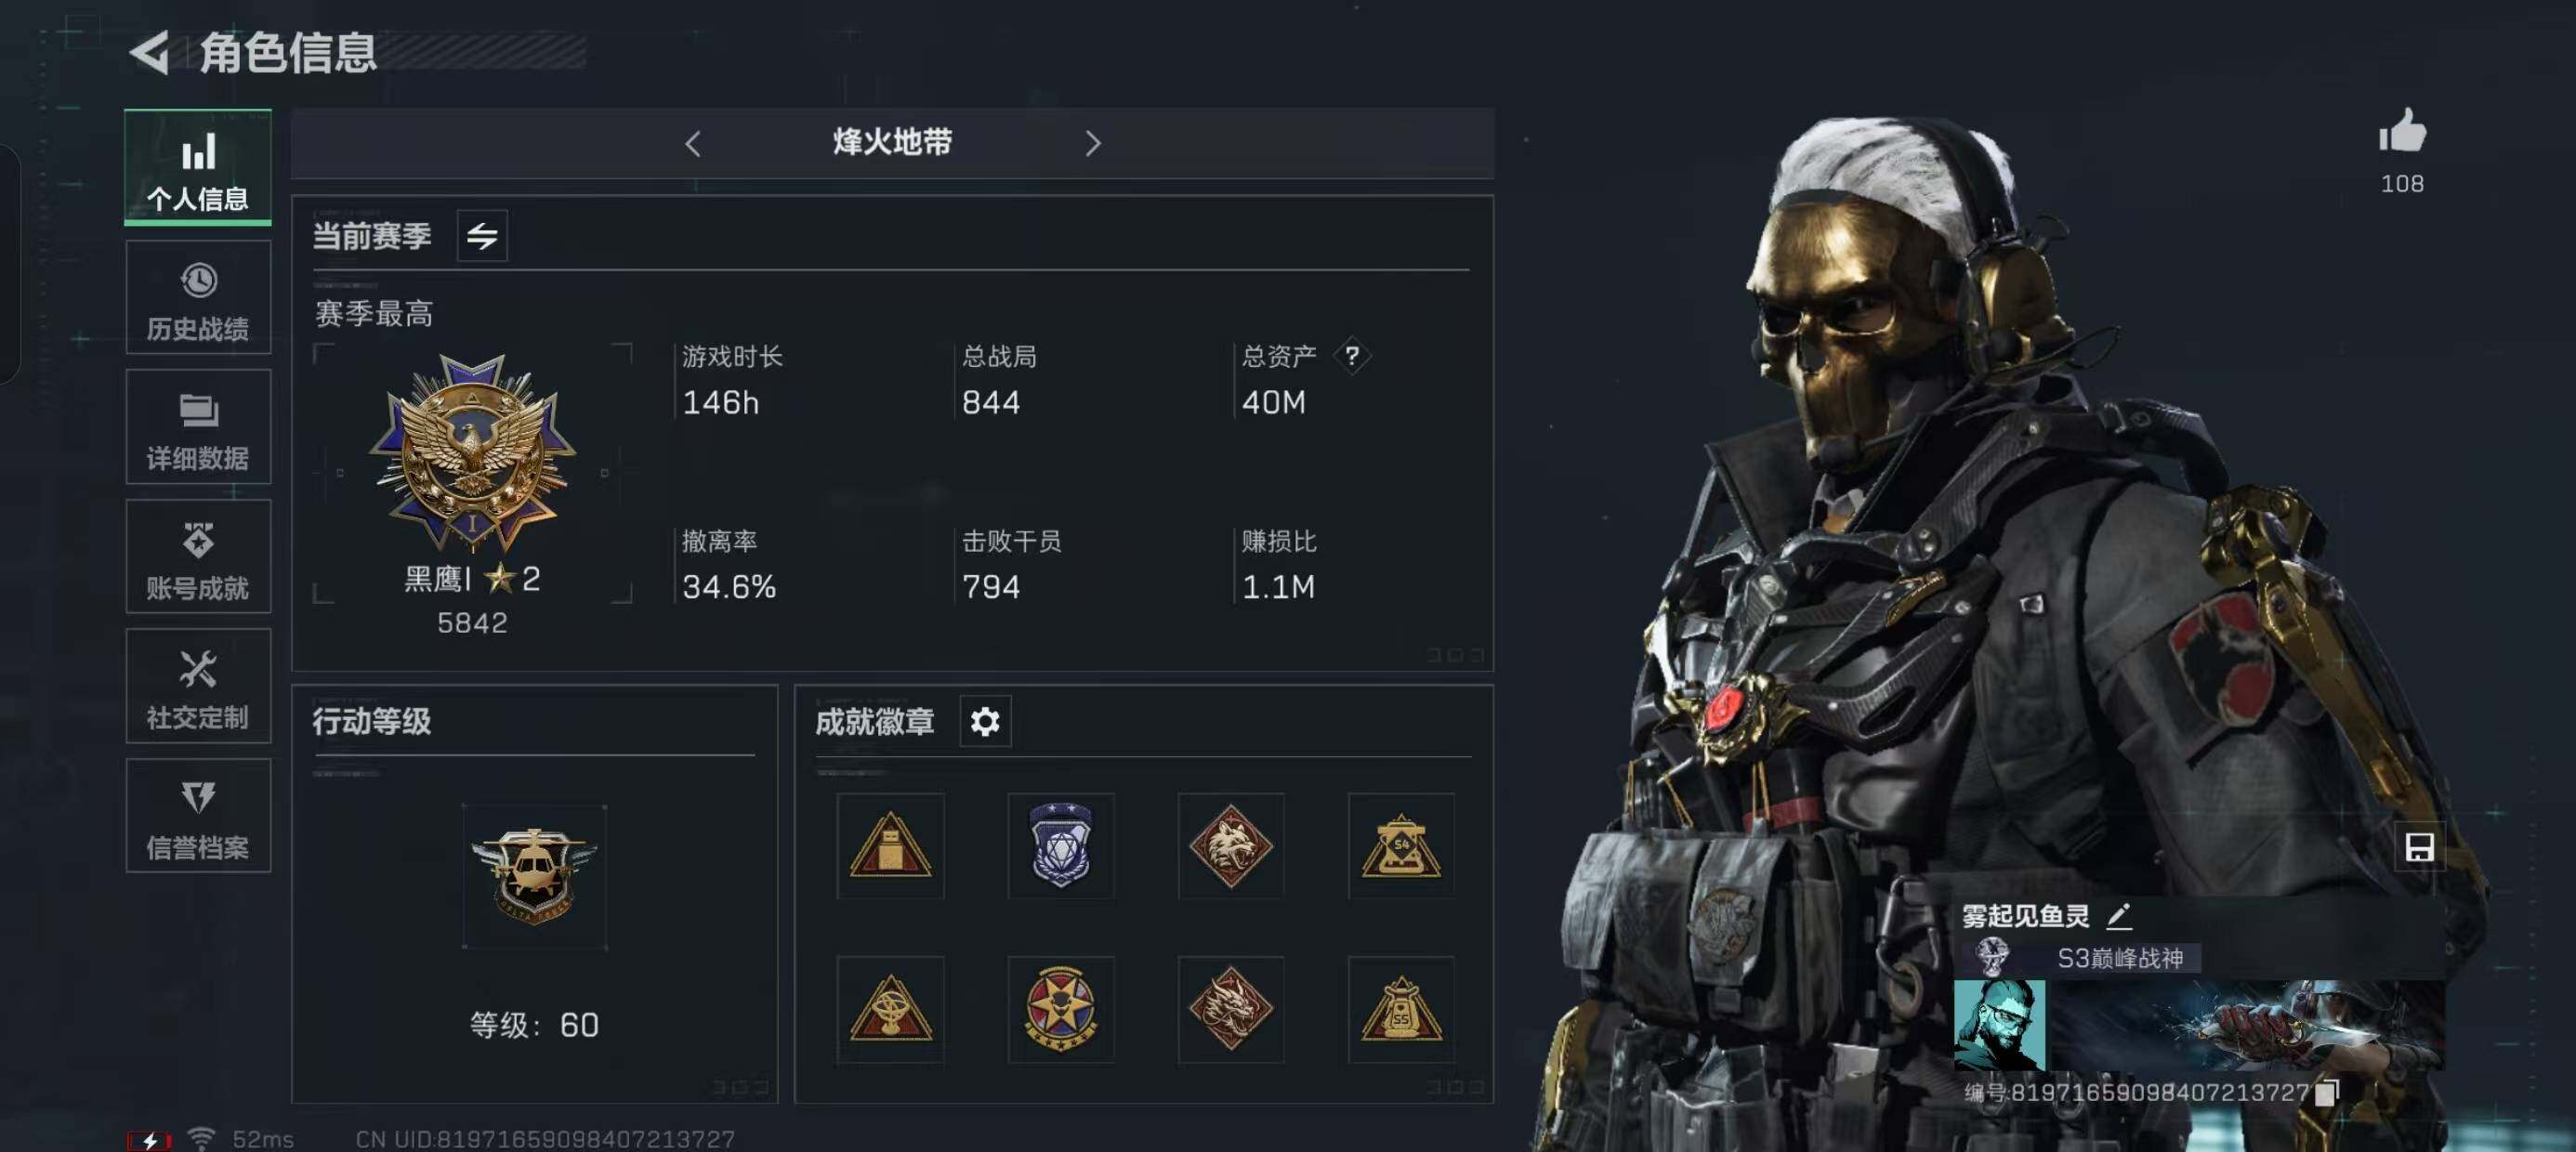
Task: Click the level 60 operation rank badge
Action: 534,876
